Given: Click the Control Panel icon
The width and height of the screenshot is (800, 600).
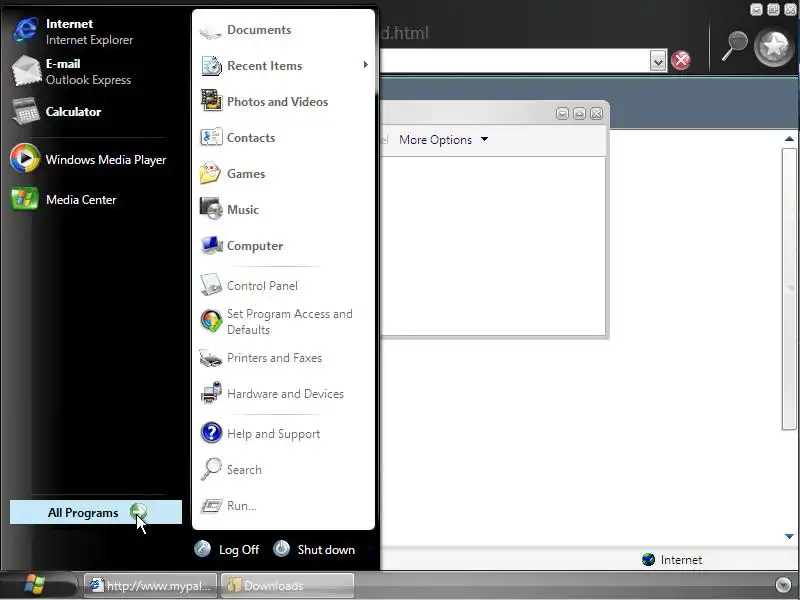Looking at the screenshot, I should [211, 285].
